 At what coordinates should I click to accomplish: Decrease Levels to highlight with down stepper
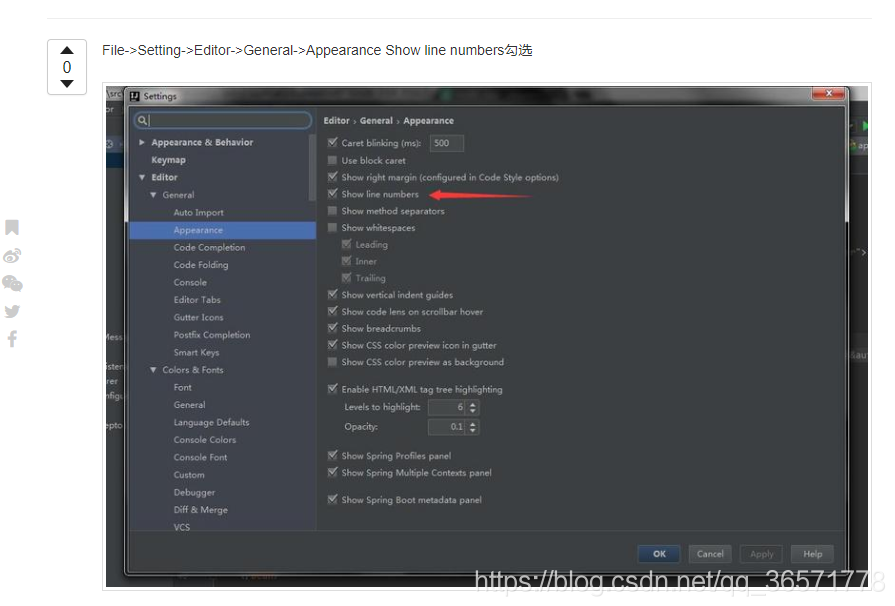tap(472, 411)
